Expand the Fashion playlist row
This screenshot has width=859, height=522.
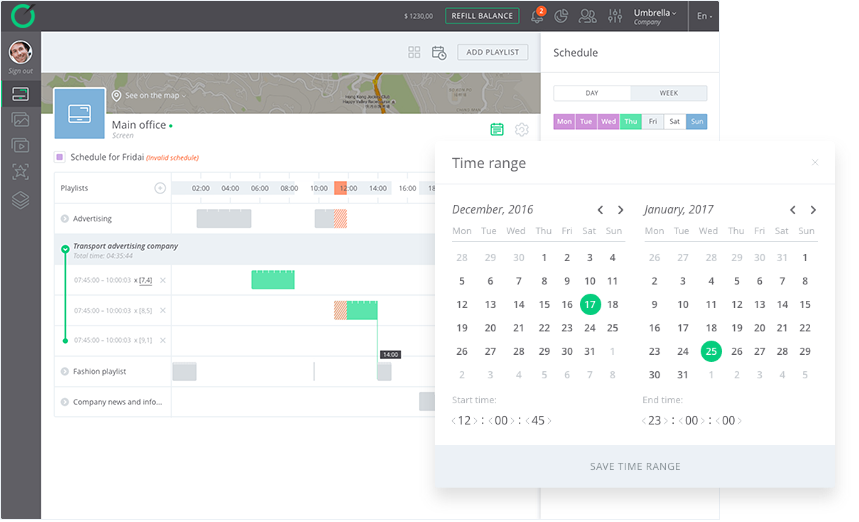(x=65, y=371)
